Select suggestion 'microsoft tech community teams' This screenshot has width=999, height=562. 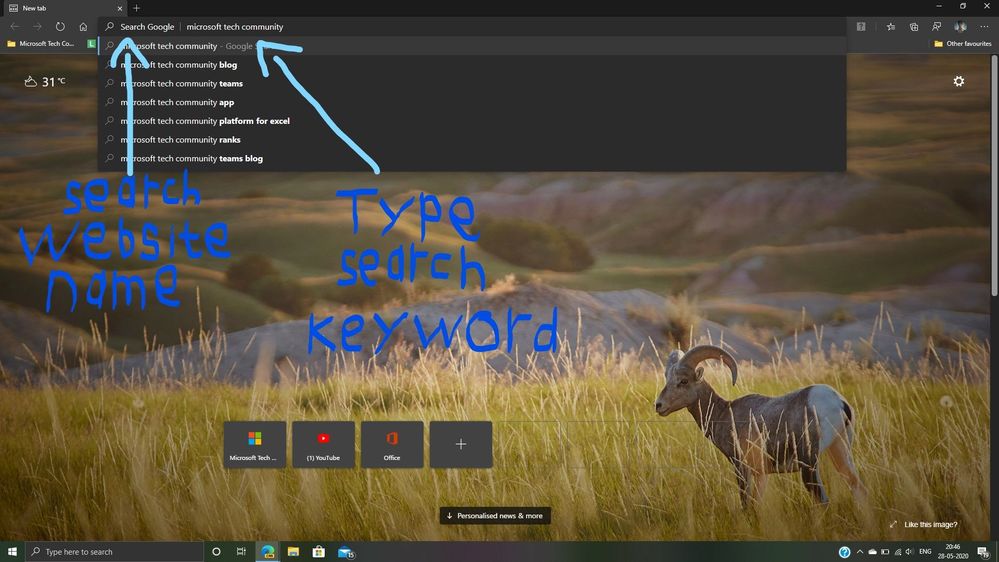pyautogui.click(x=472, y=83)
